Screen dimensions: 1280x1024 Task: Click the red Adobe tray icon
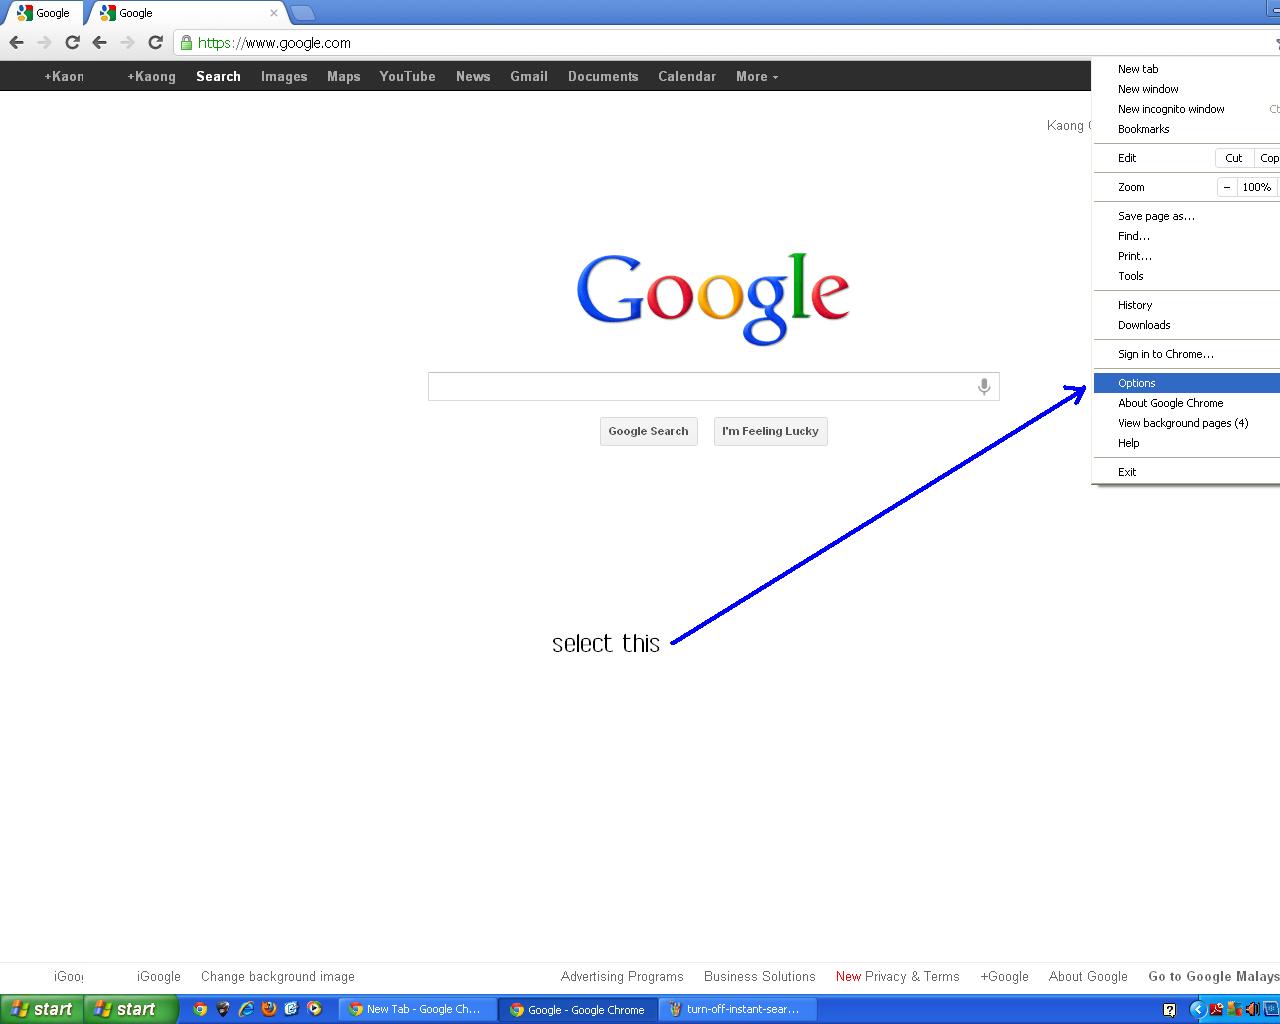pyautogui.click(x=1216, y=1010)
